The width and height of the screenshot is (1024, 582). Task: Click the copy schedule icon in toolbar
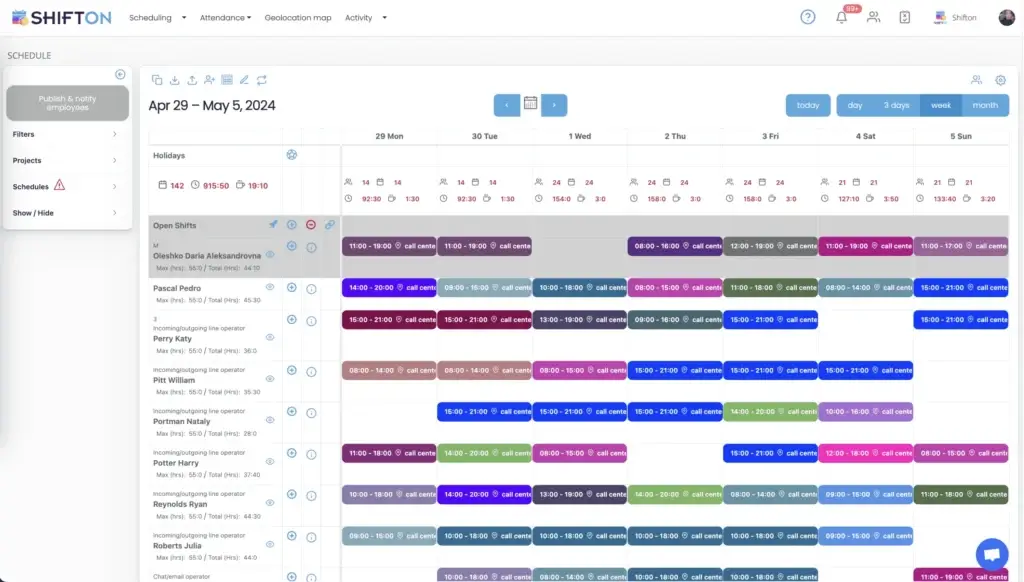pyautogui.click(x=157, y=80)
